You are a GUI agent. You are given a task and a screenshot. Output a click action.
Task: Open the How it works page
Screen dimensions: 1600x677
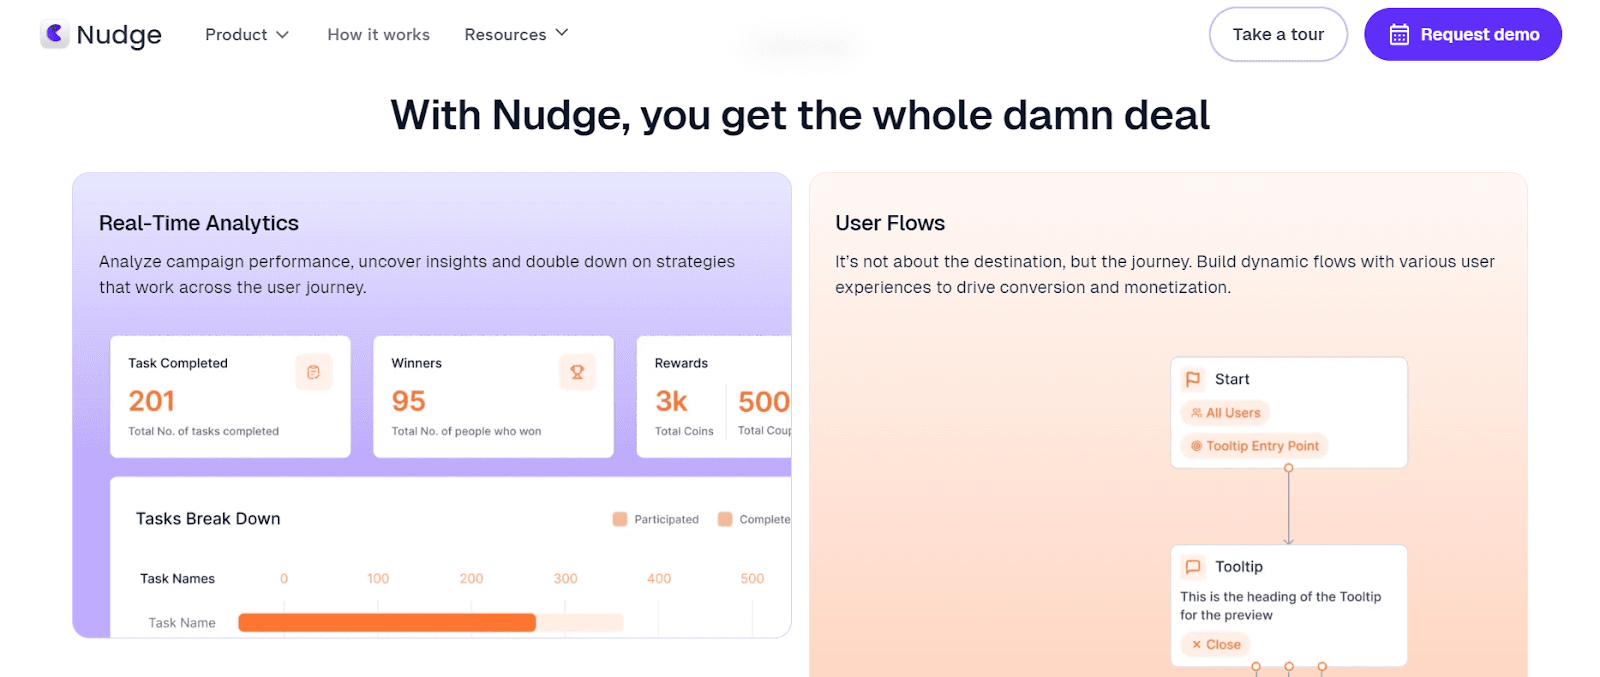[378, 35]
